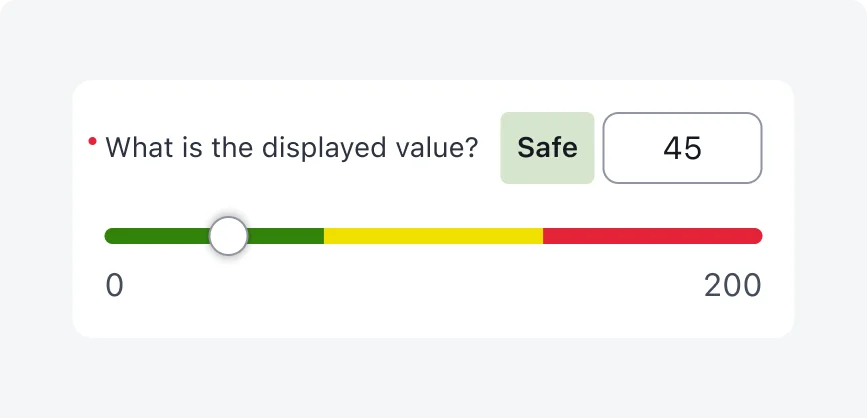Click the white slider handle

tap(229, 236)
